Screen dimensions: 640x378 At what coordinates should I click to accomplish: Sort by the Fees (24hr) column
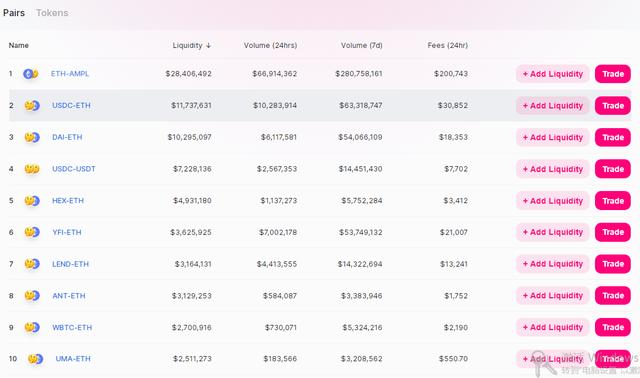pos(447,45)
